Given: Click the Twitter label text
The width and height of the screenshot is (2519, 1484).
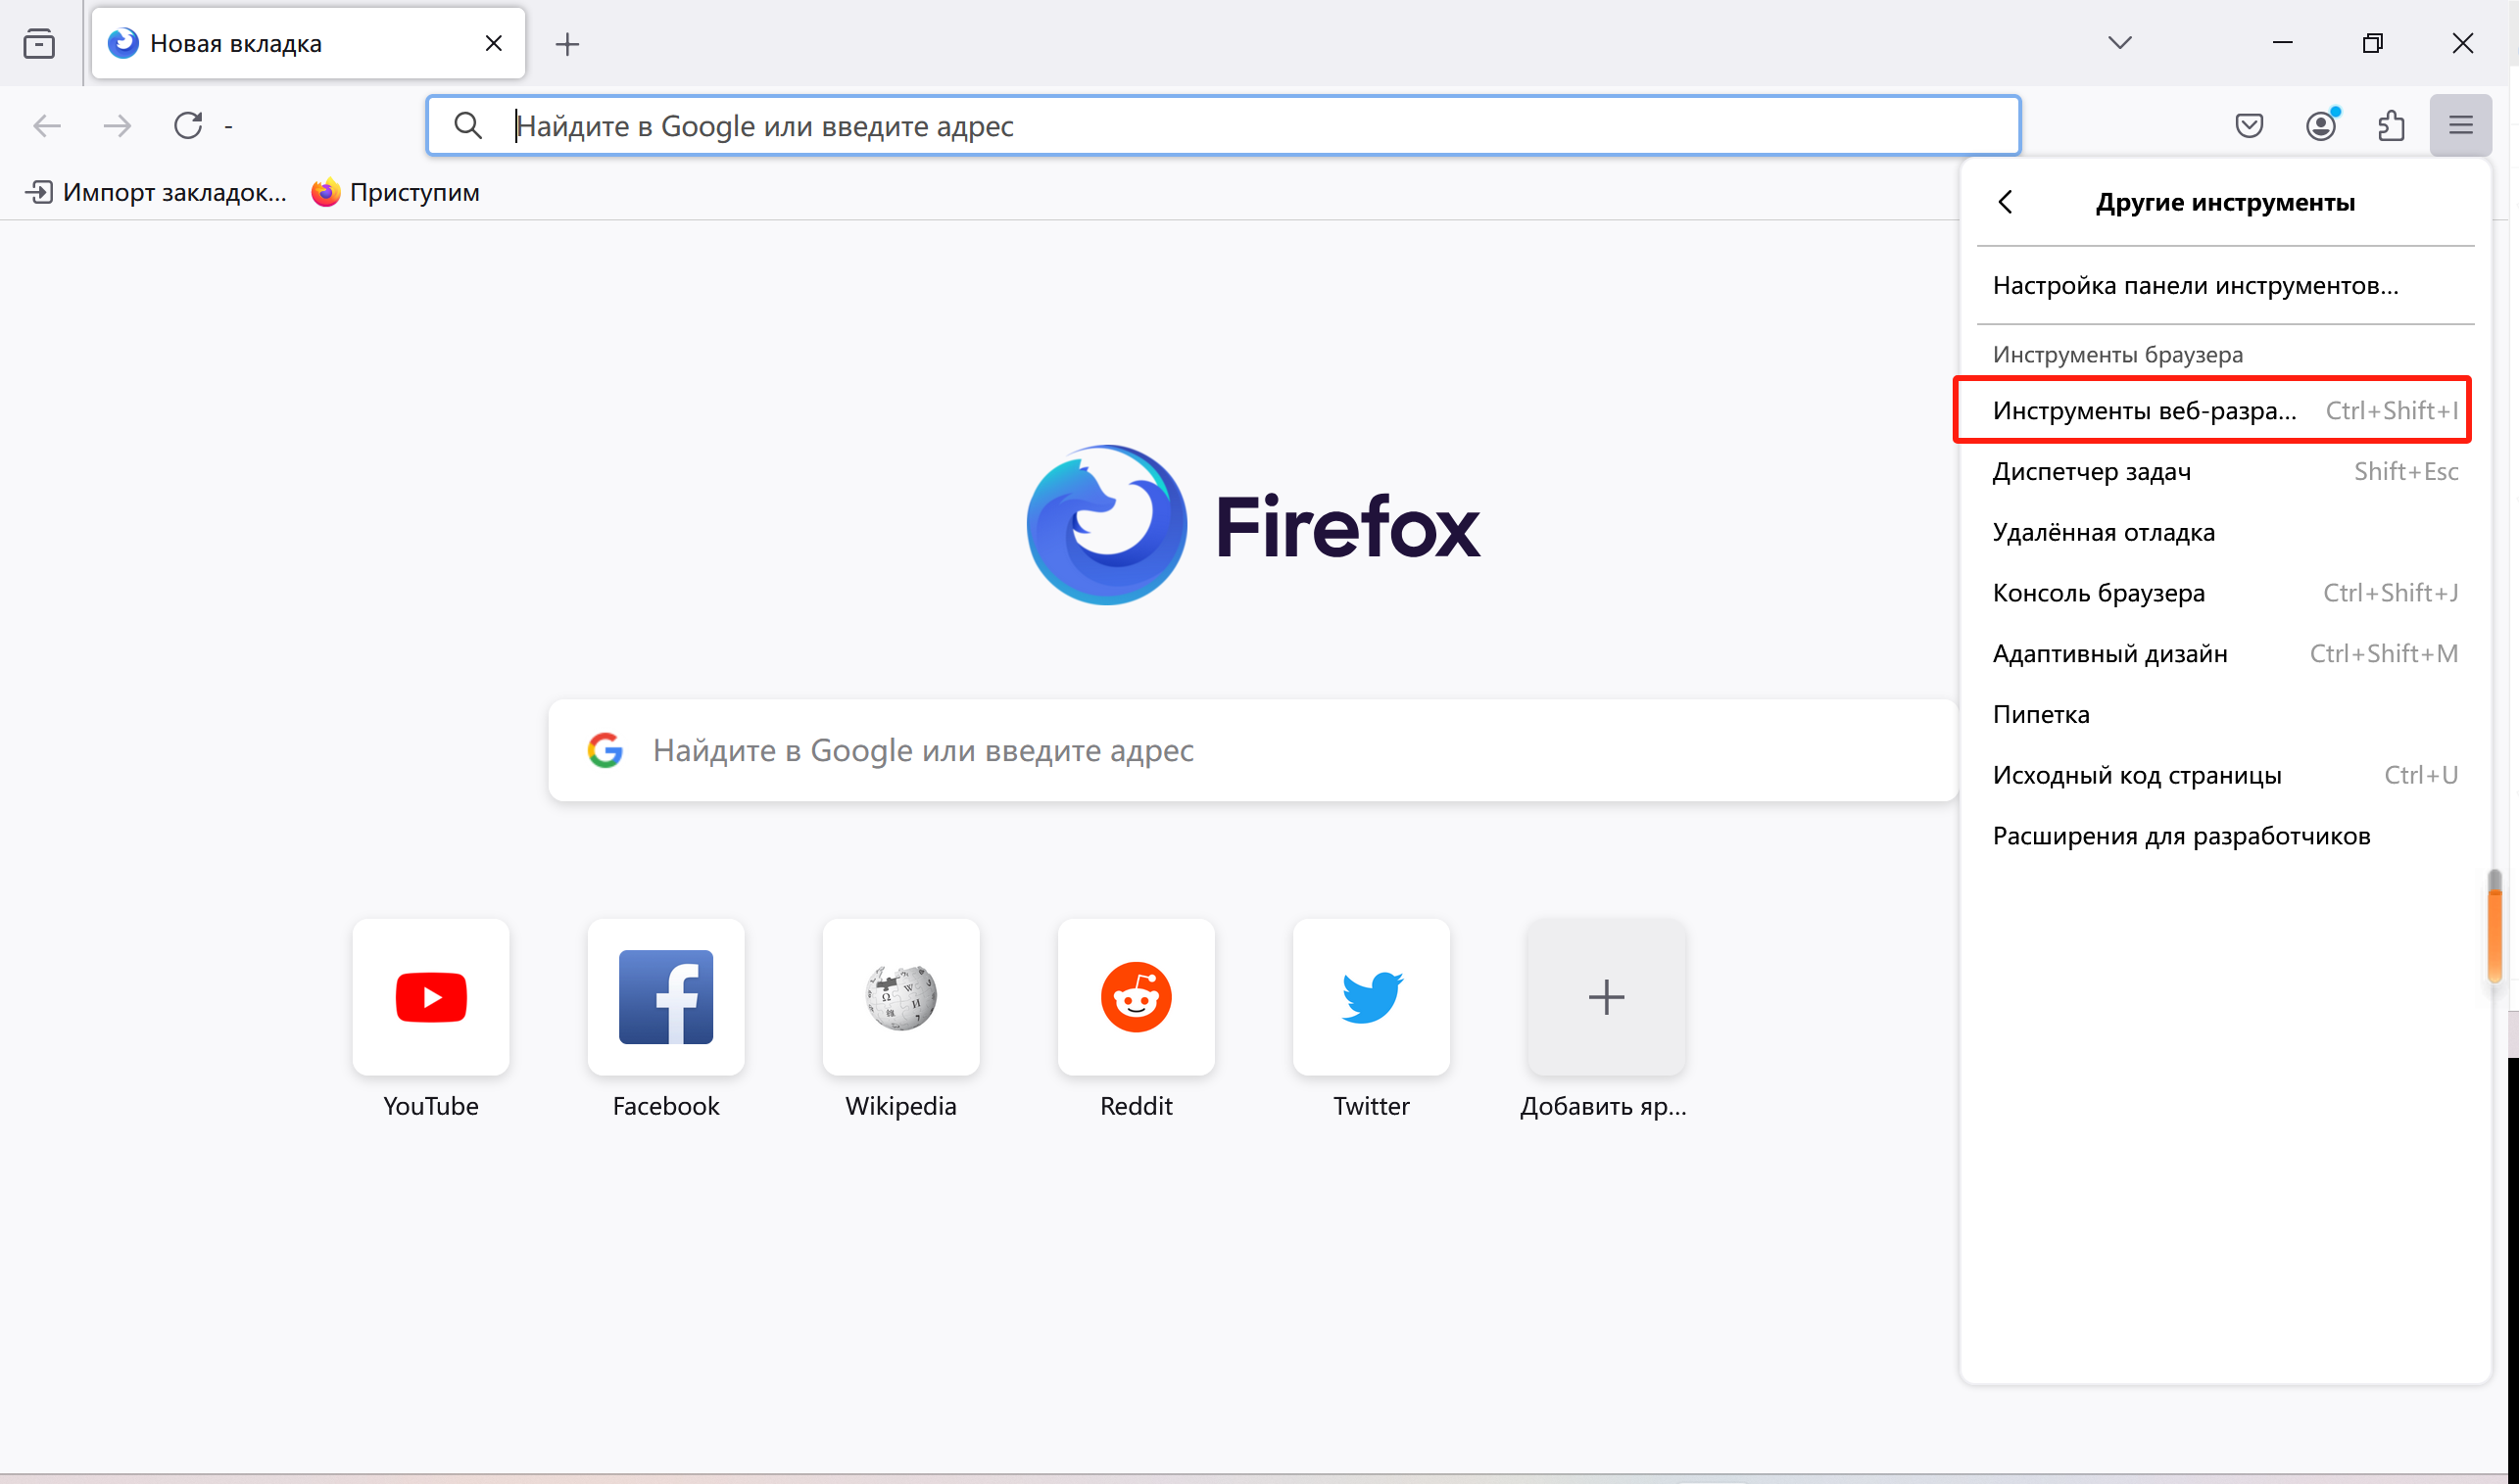Looking at the screenshot, I should pyautogui.click(x=1371, y=1106).
